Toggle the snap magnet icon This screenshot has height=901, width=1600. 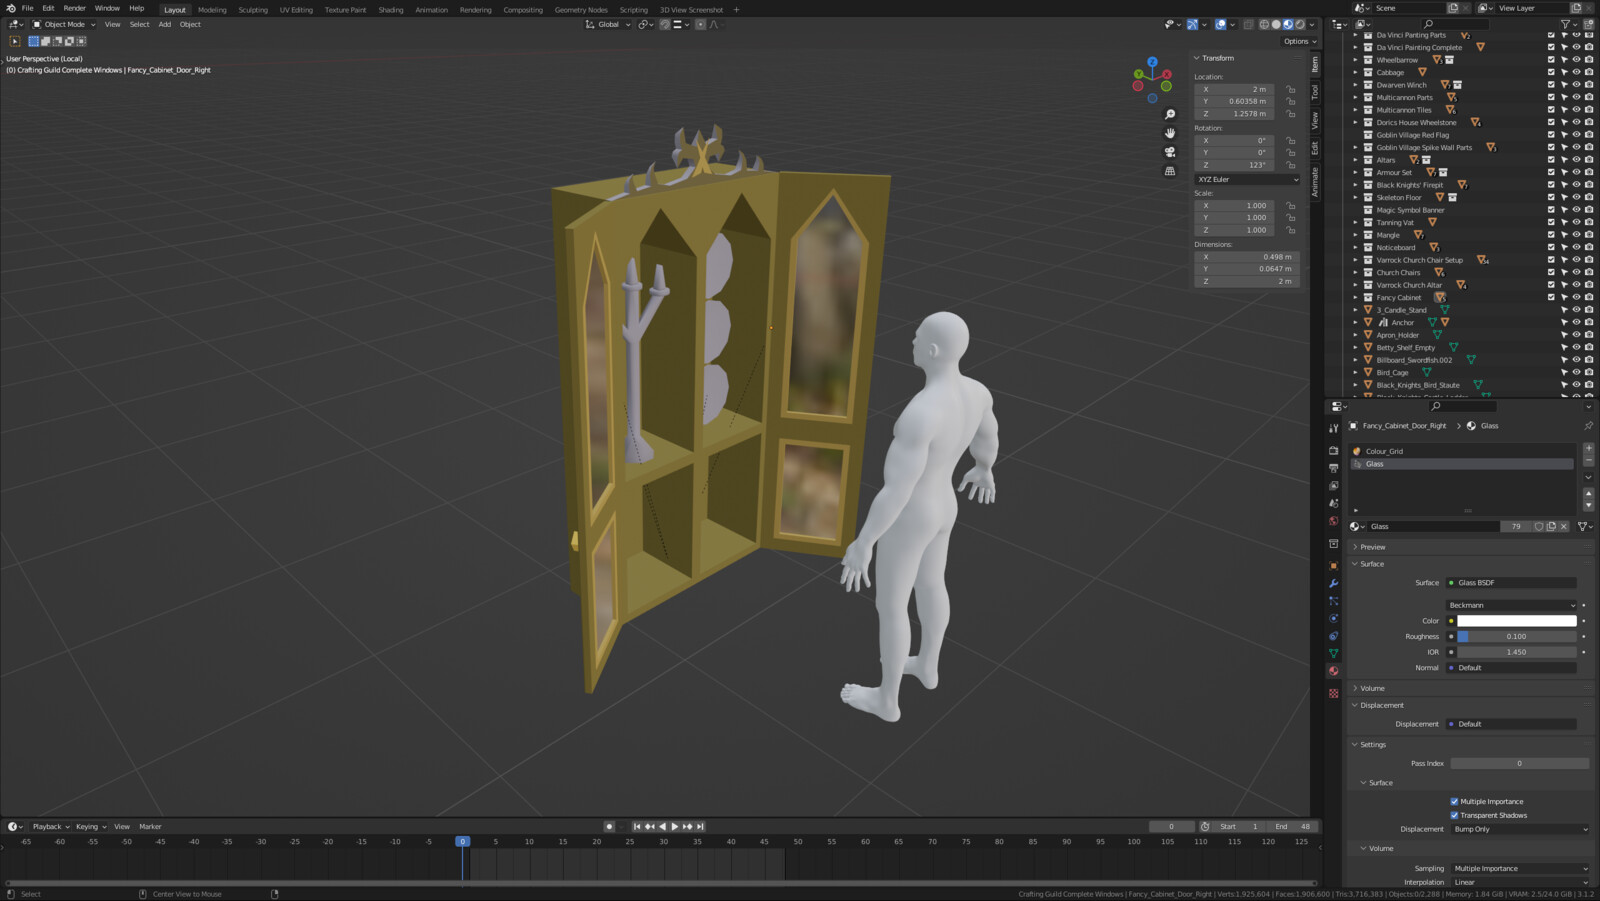(664, 24)
